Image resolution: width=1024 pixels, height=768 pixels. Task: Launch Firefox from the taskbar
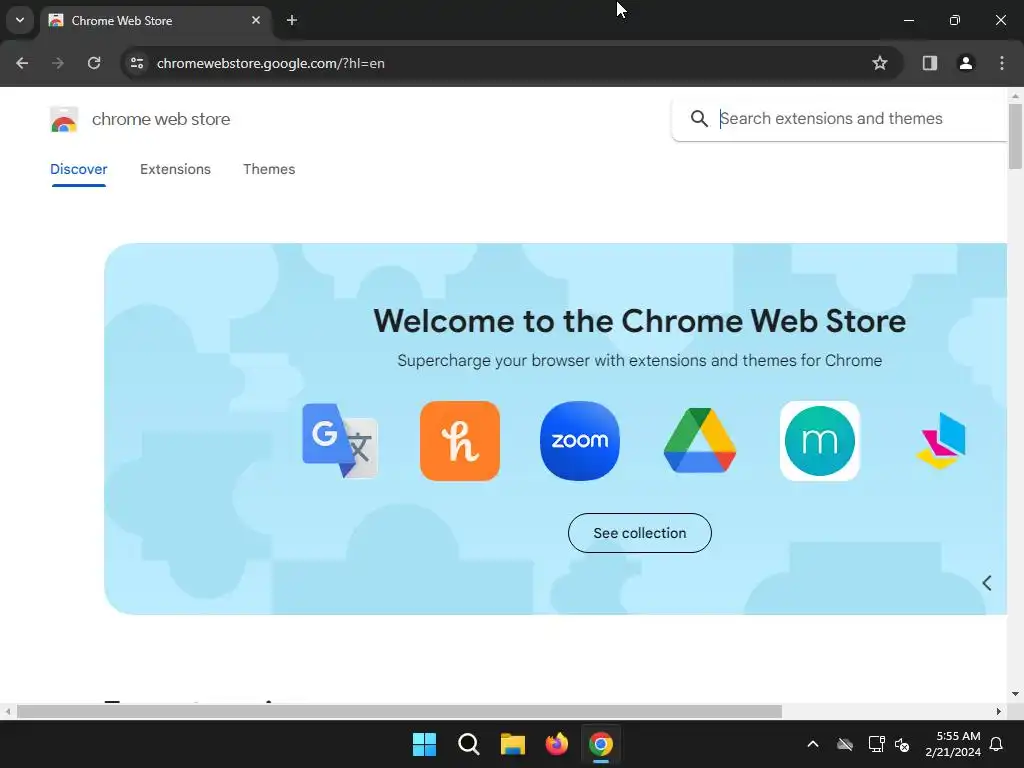point(556,744)
